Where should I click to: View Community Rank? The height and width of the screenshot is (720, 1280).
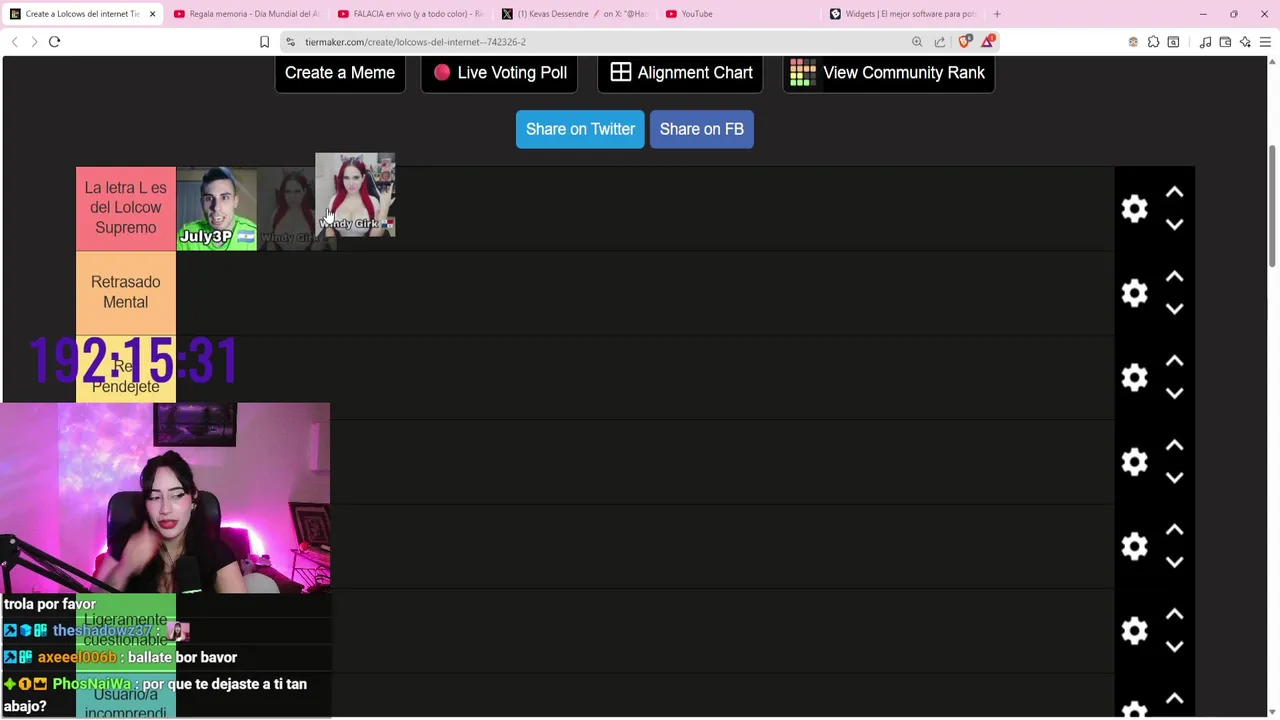tap(888, 73)
